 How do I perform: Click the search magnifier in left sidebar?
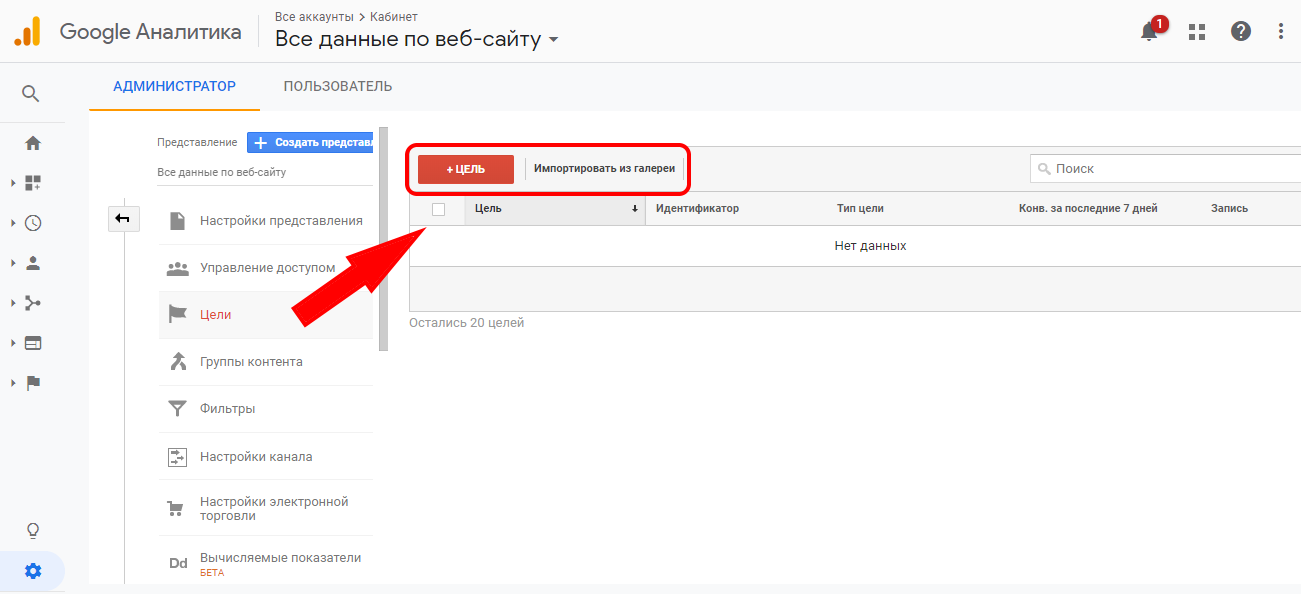31,94
